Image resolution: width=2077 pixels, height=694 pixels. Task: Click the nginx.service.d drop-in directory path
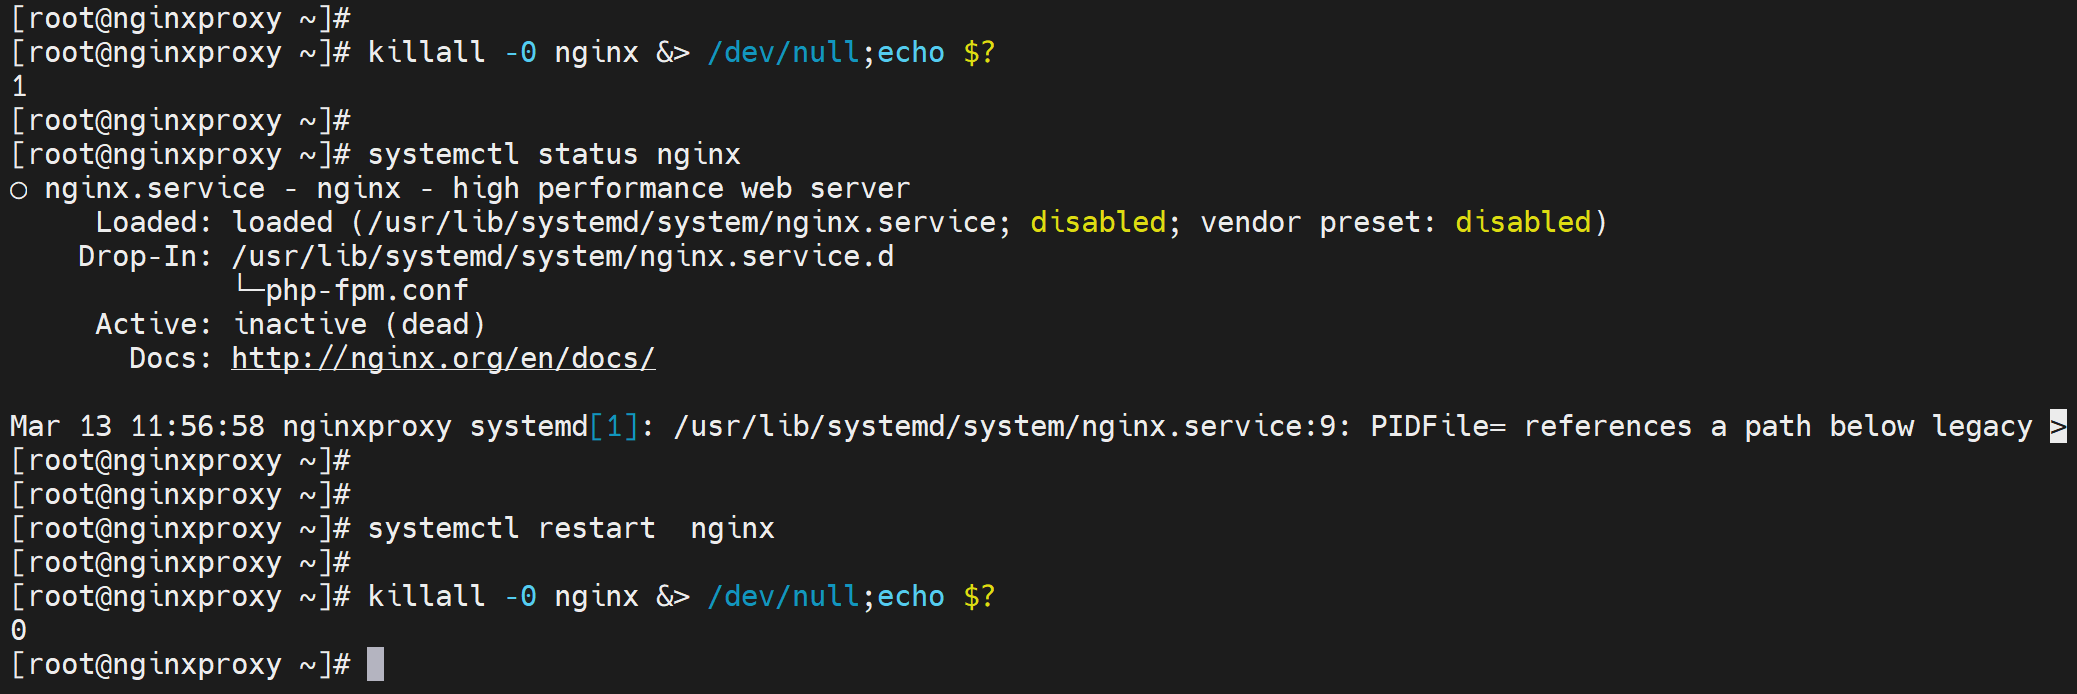(563, 256)
